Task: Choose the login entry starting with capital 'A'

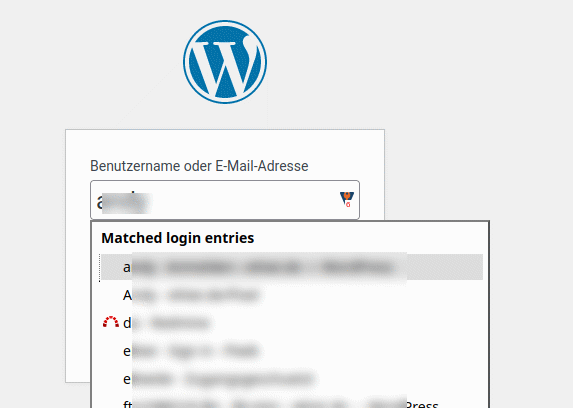Action: 292,295
